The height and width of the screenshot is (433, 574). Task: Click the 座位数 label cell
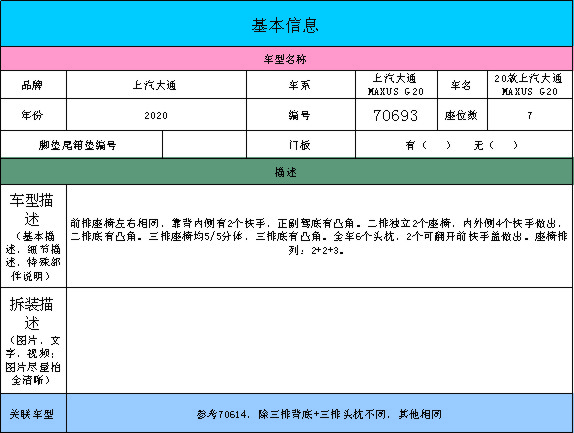click(x=462, y=115)
